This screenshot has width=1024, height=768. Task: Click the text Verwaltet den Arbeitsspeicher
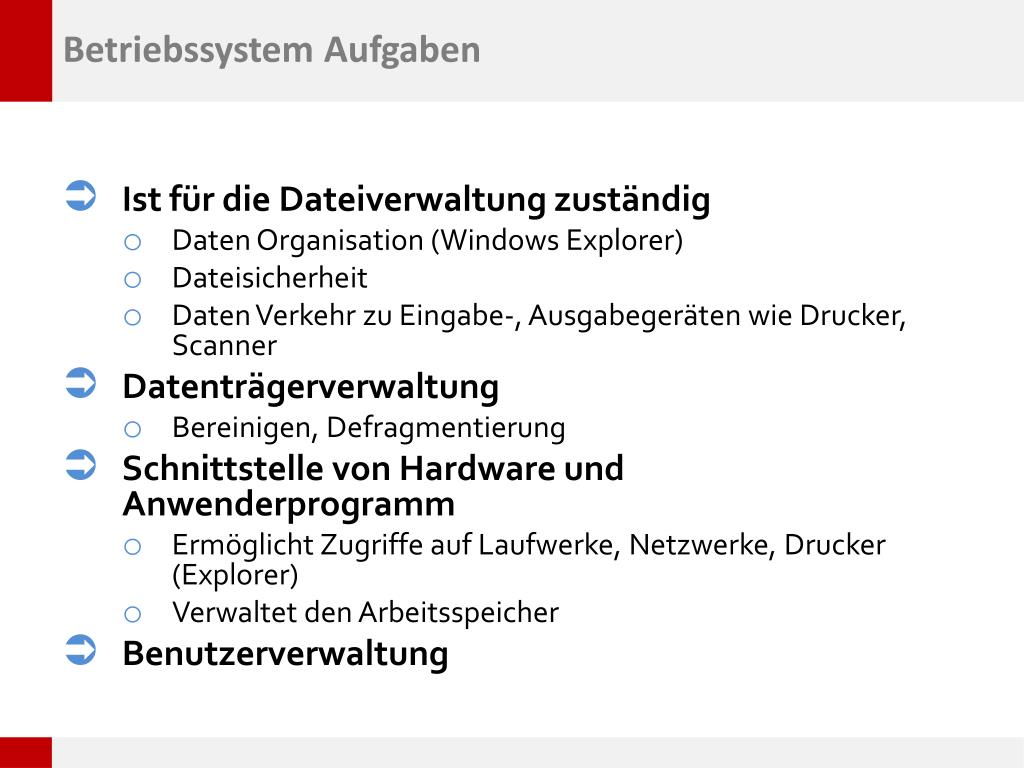(x=366, y=613)
